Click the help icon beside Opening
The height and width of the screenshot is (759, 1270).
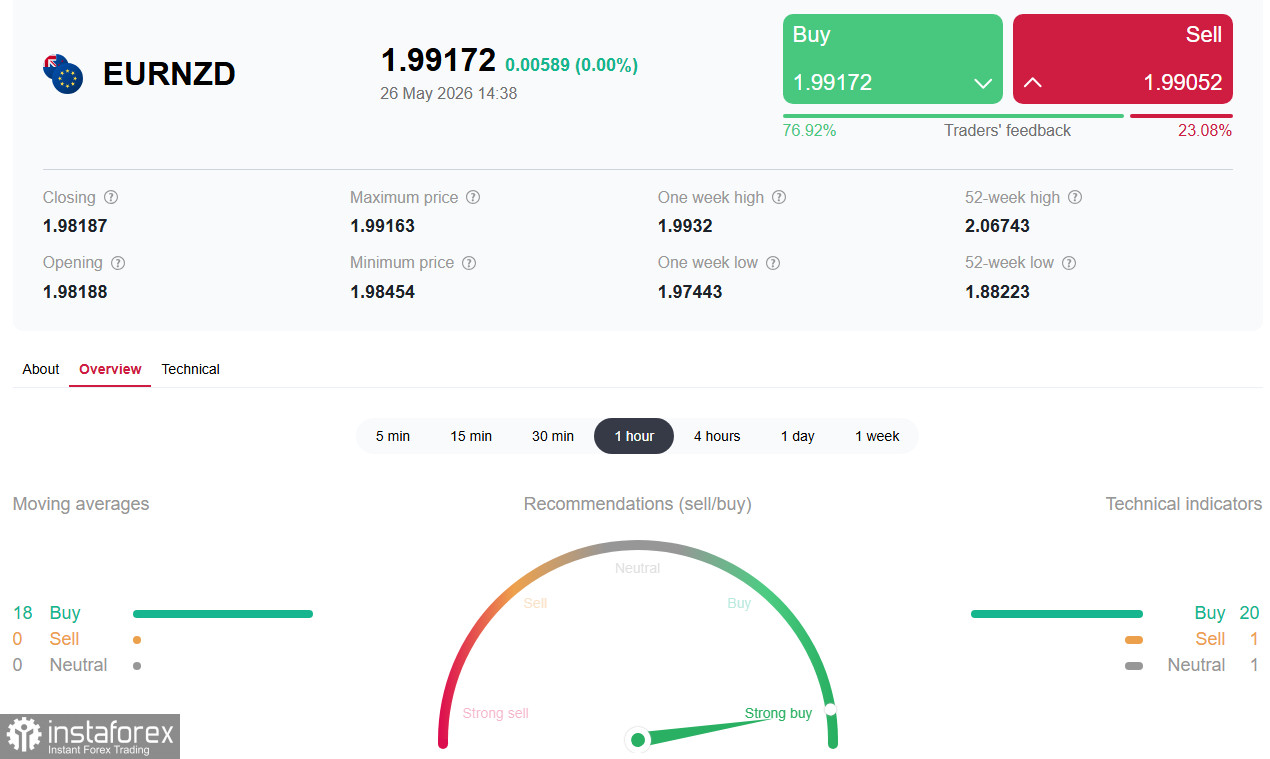118,263
